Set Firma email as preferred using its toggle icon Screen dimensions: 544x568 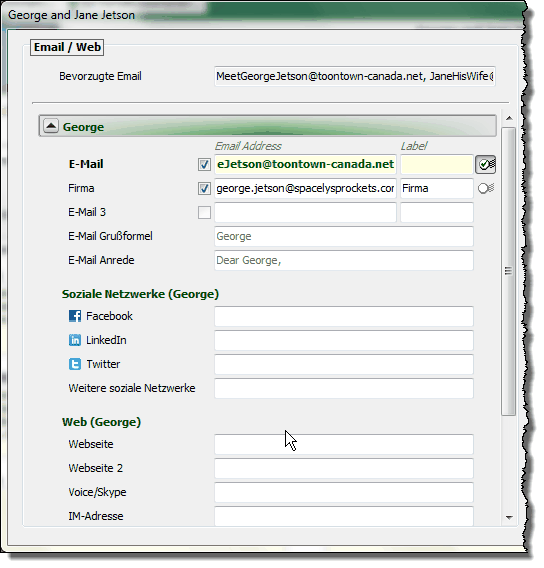coord(486,188)
